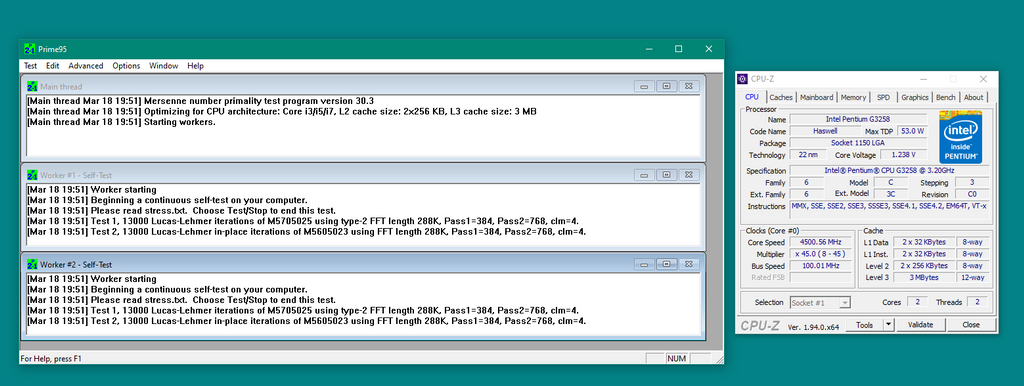Switch to the SPD tab in CPU-Z

[883, 97]
